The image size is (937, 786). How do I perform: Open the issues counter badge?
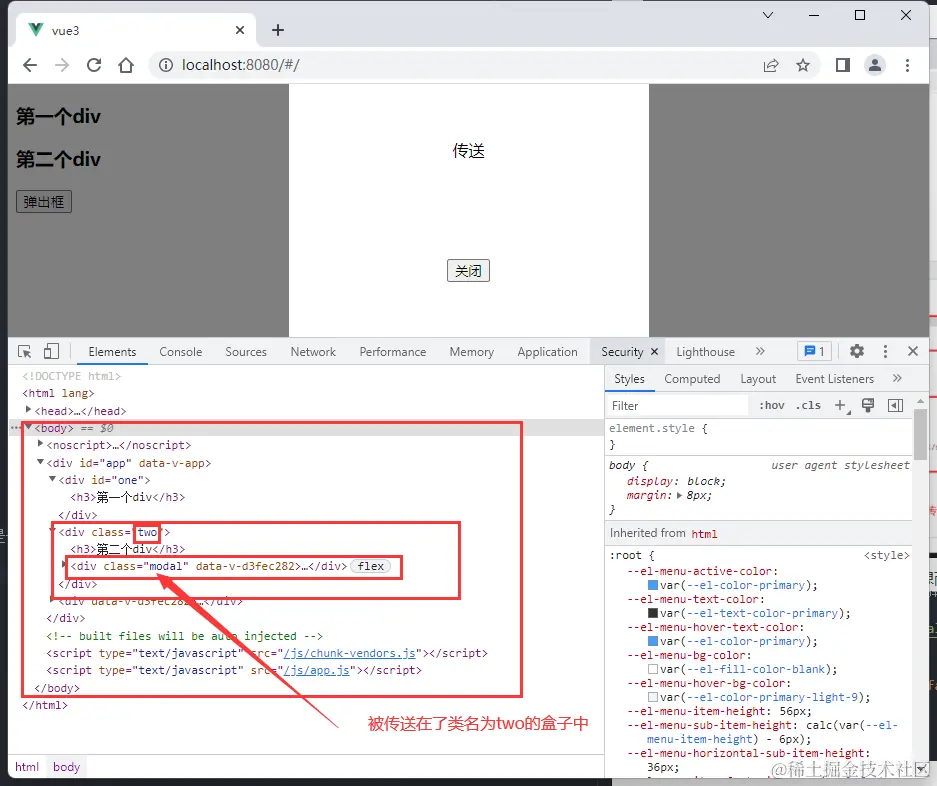pos(814,351)
